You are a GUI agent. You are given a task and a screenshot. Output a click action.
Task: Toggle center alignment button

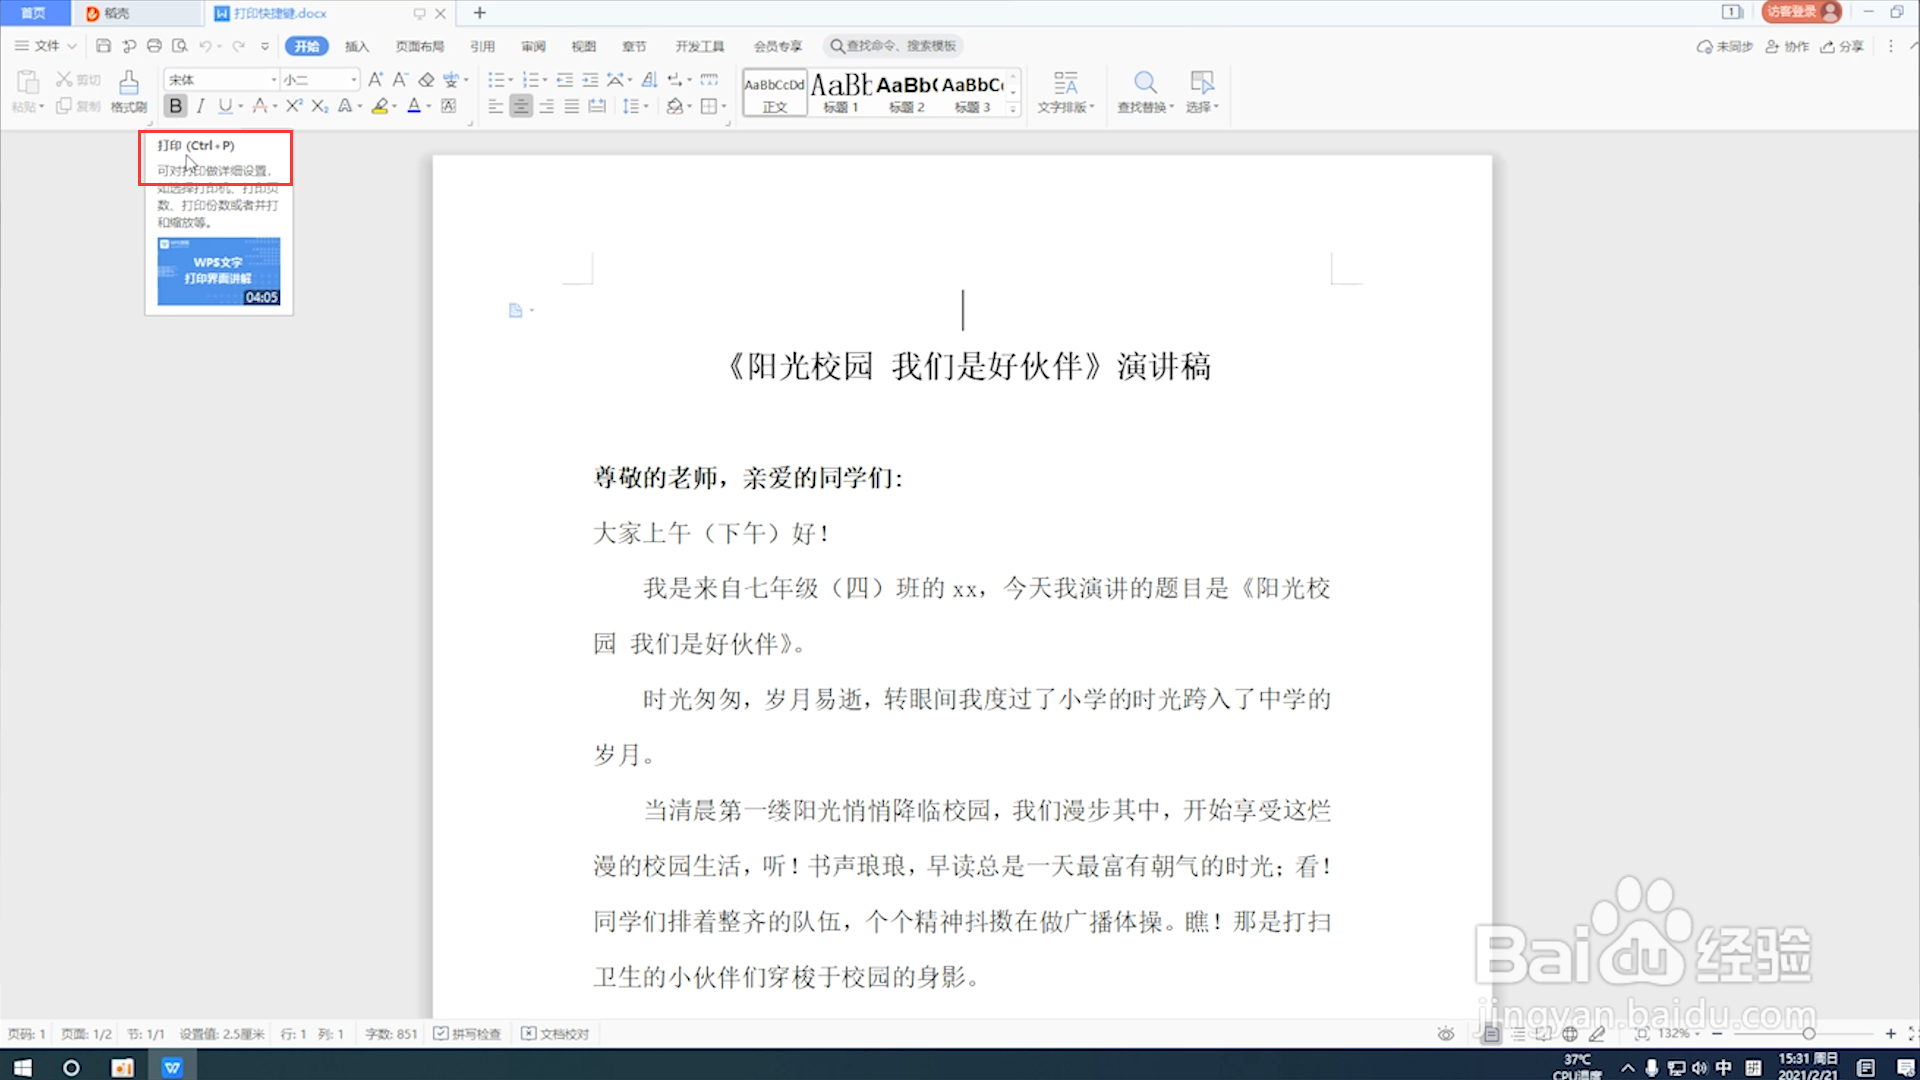pyautogui.click(x=521, y=106)
